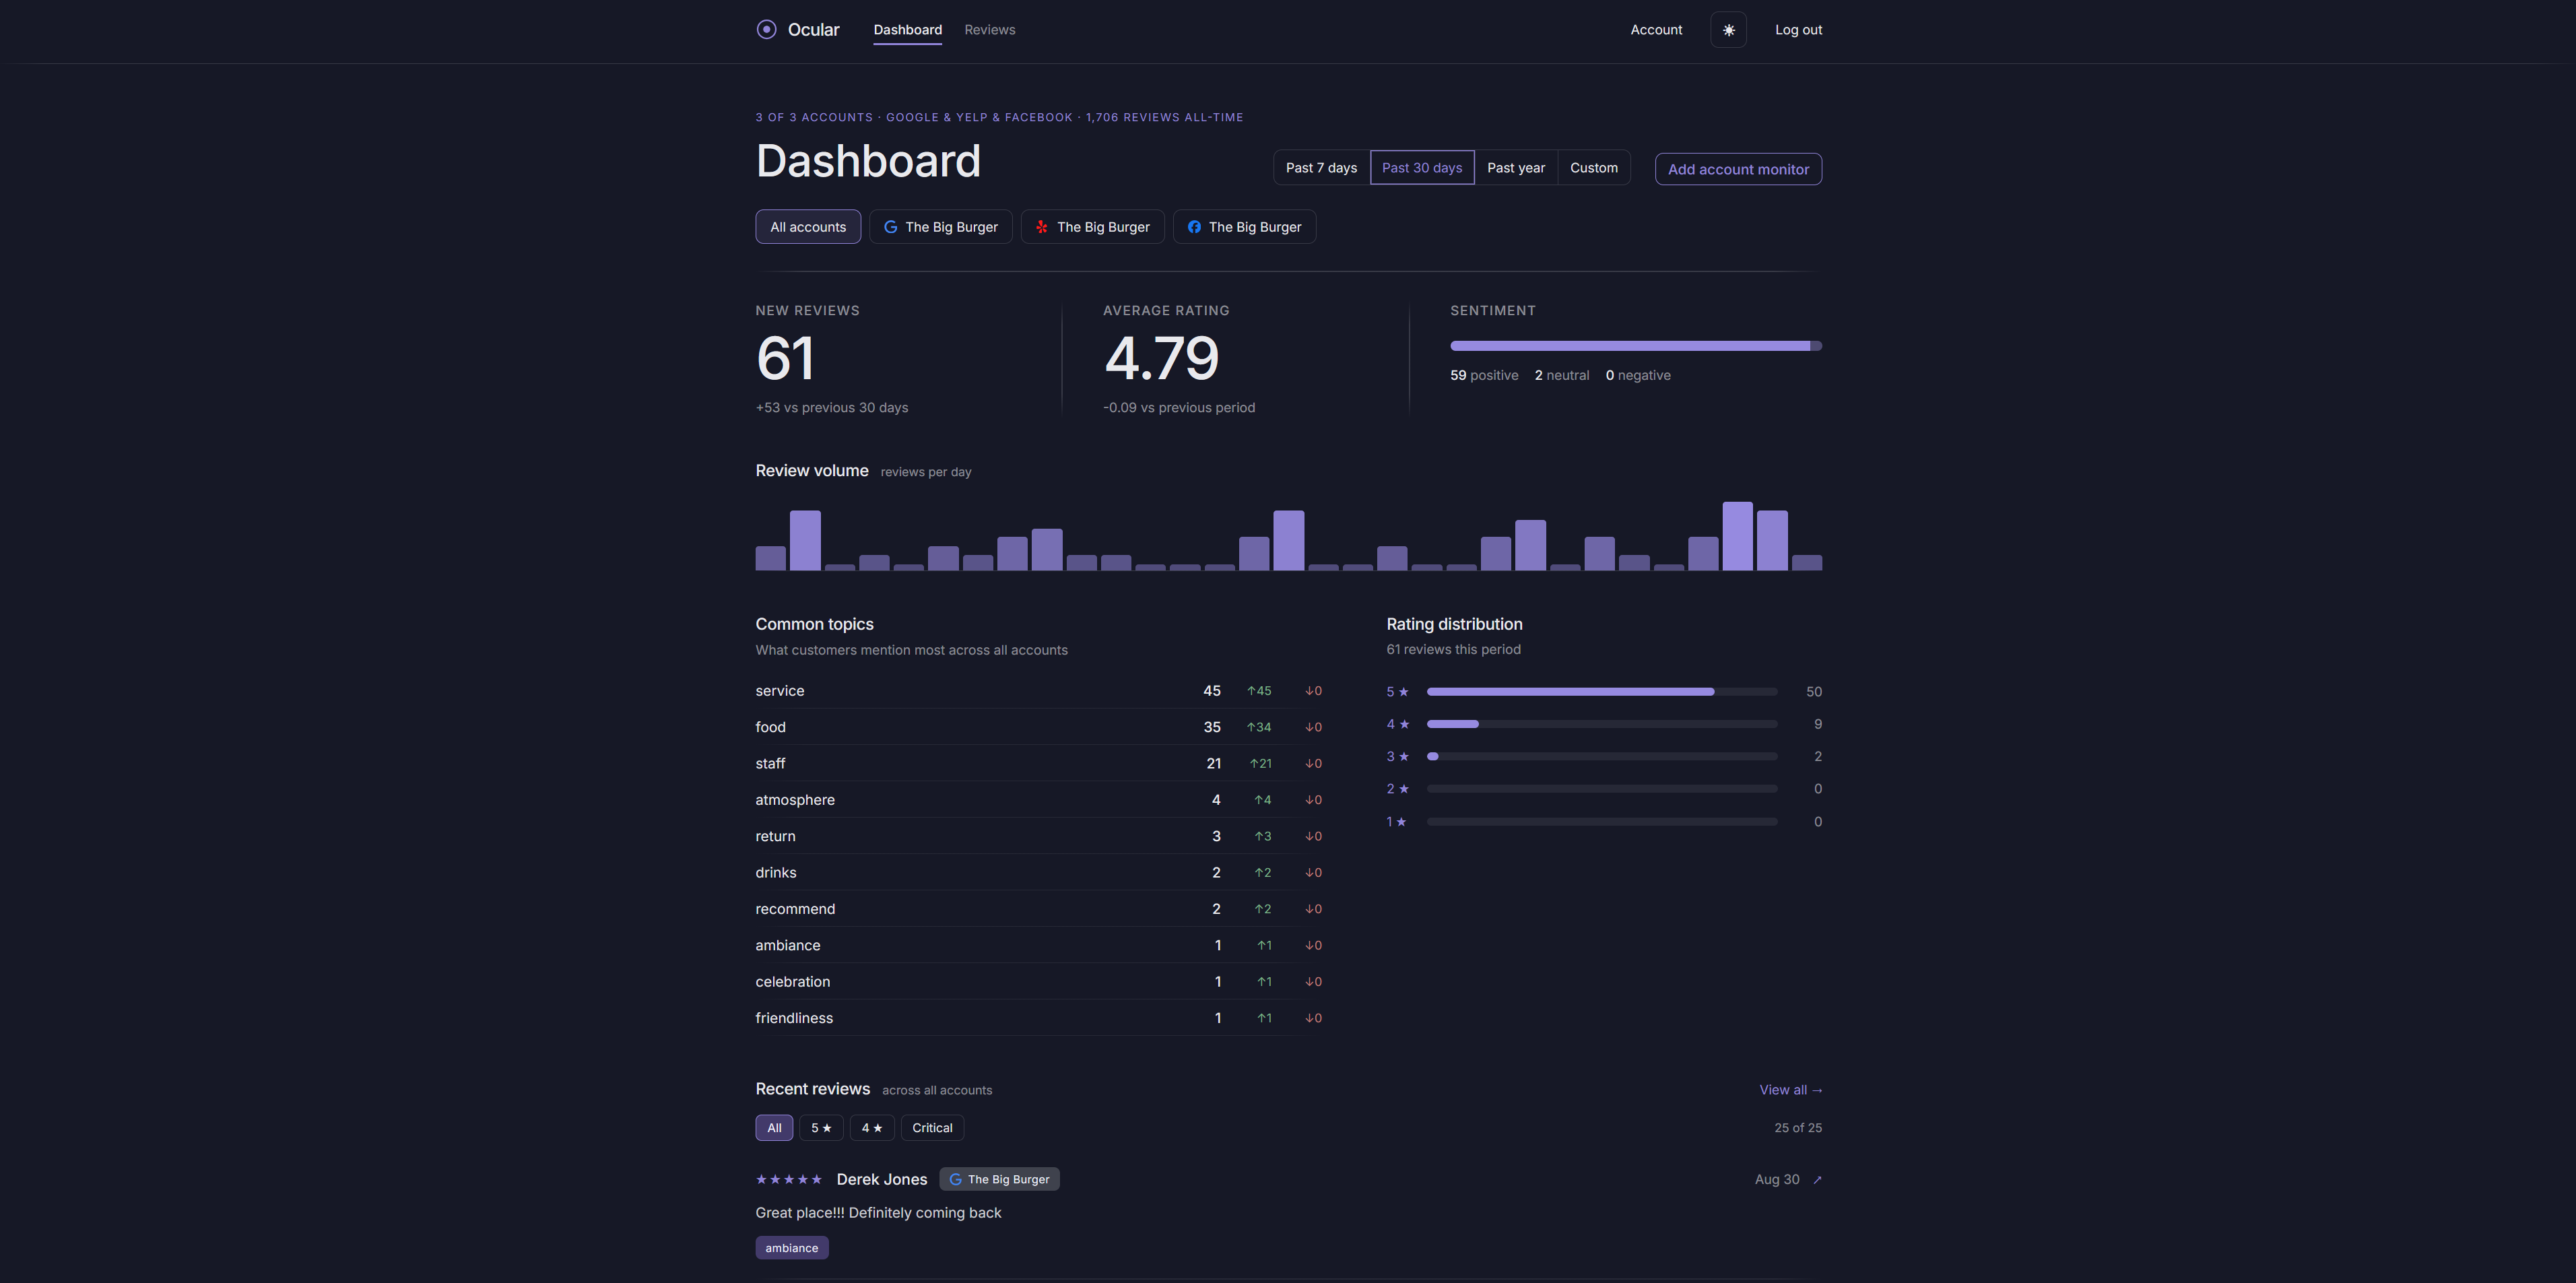Click the ambiance tag on Derek Jones review
Image resolution: width=2576 pixels, height=1283 pixels.
tap(791, 1248)
